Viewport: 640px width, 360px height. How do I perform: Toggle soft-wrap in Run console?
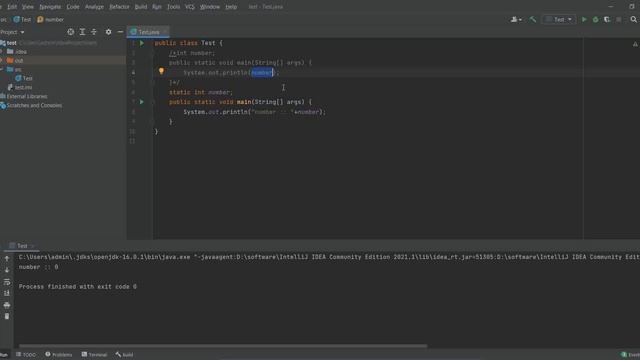coord(7,282)
